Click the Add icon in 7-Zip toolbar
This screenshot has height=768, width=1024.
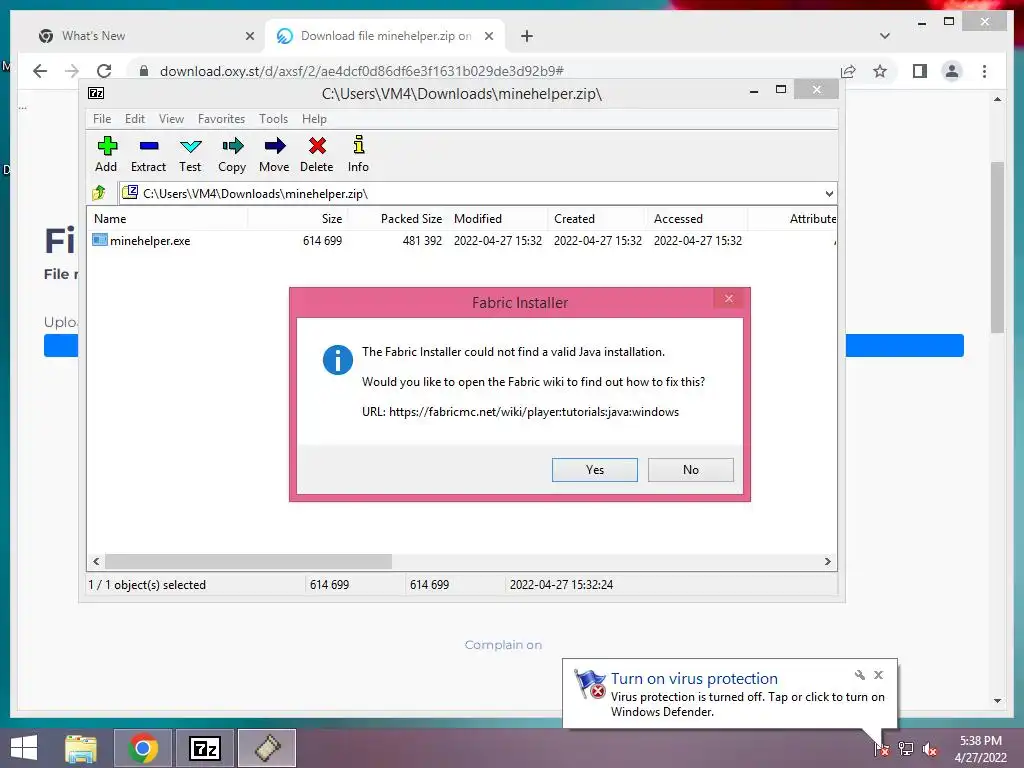(107, 146)
